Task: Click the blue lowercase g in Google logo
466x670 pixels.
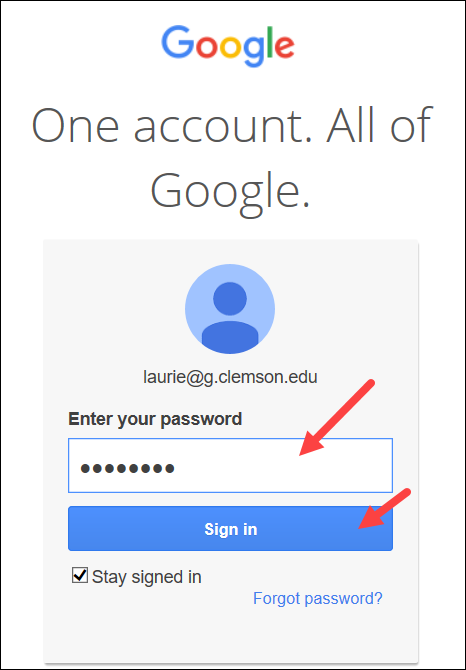Action: tap(255, 51)
